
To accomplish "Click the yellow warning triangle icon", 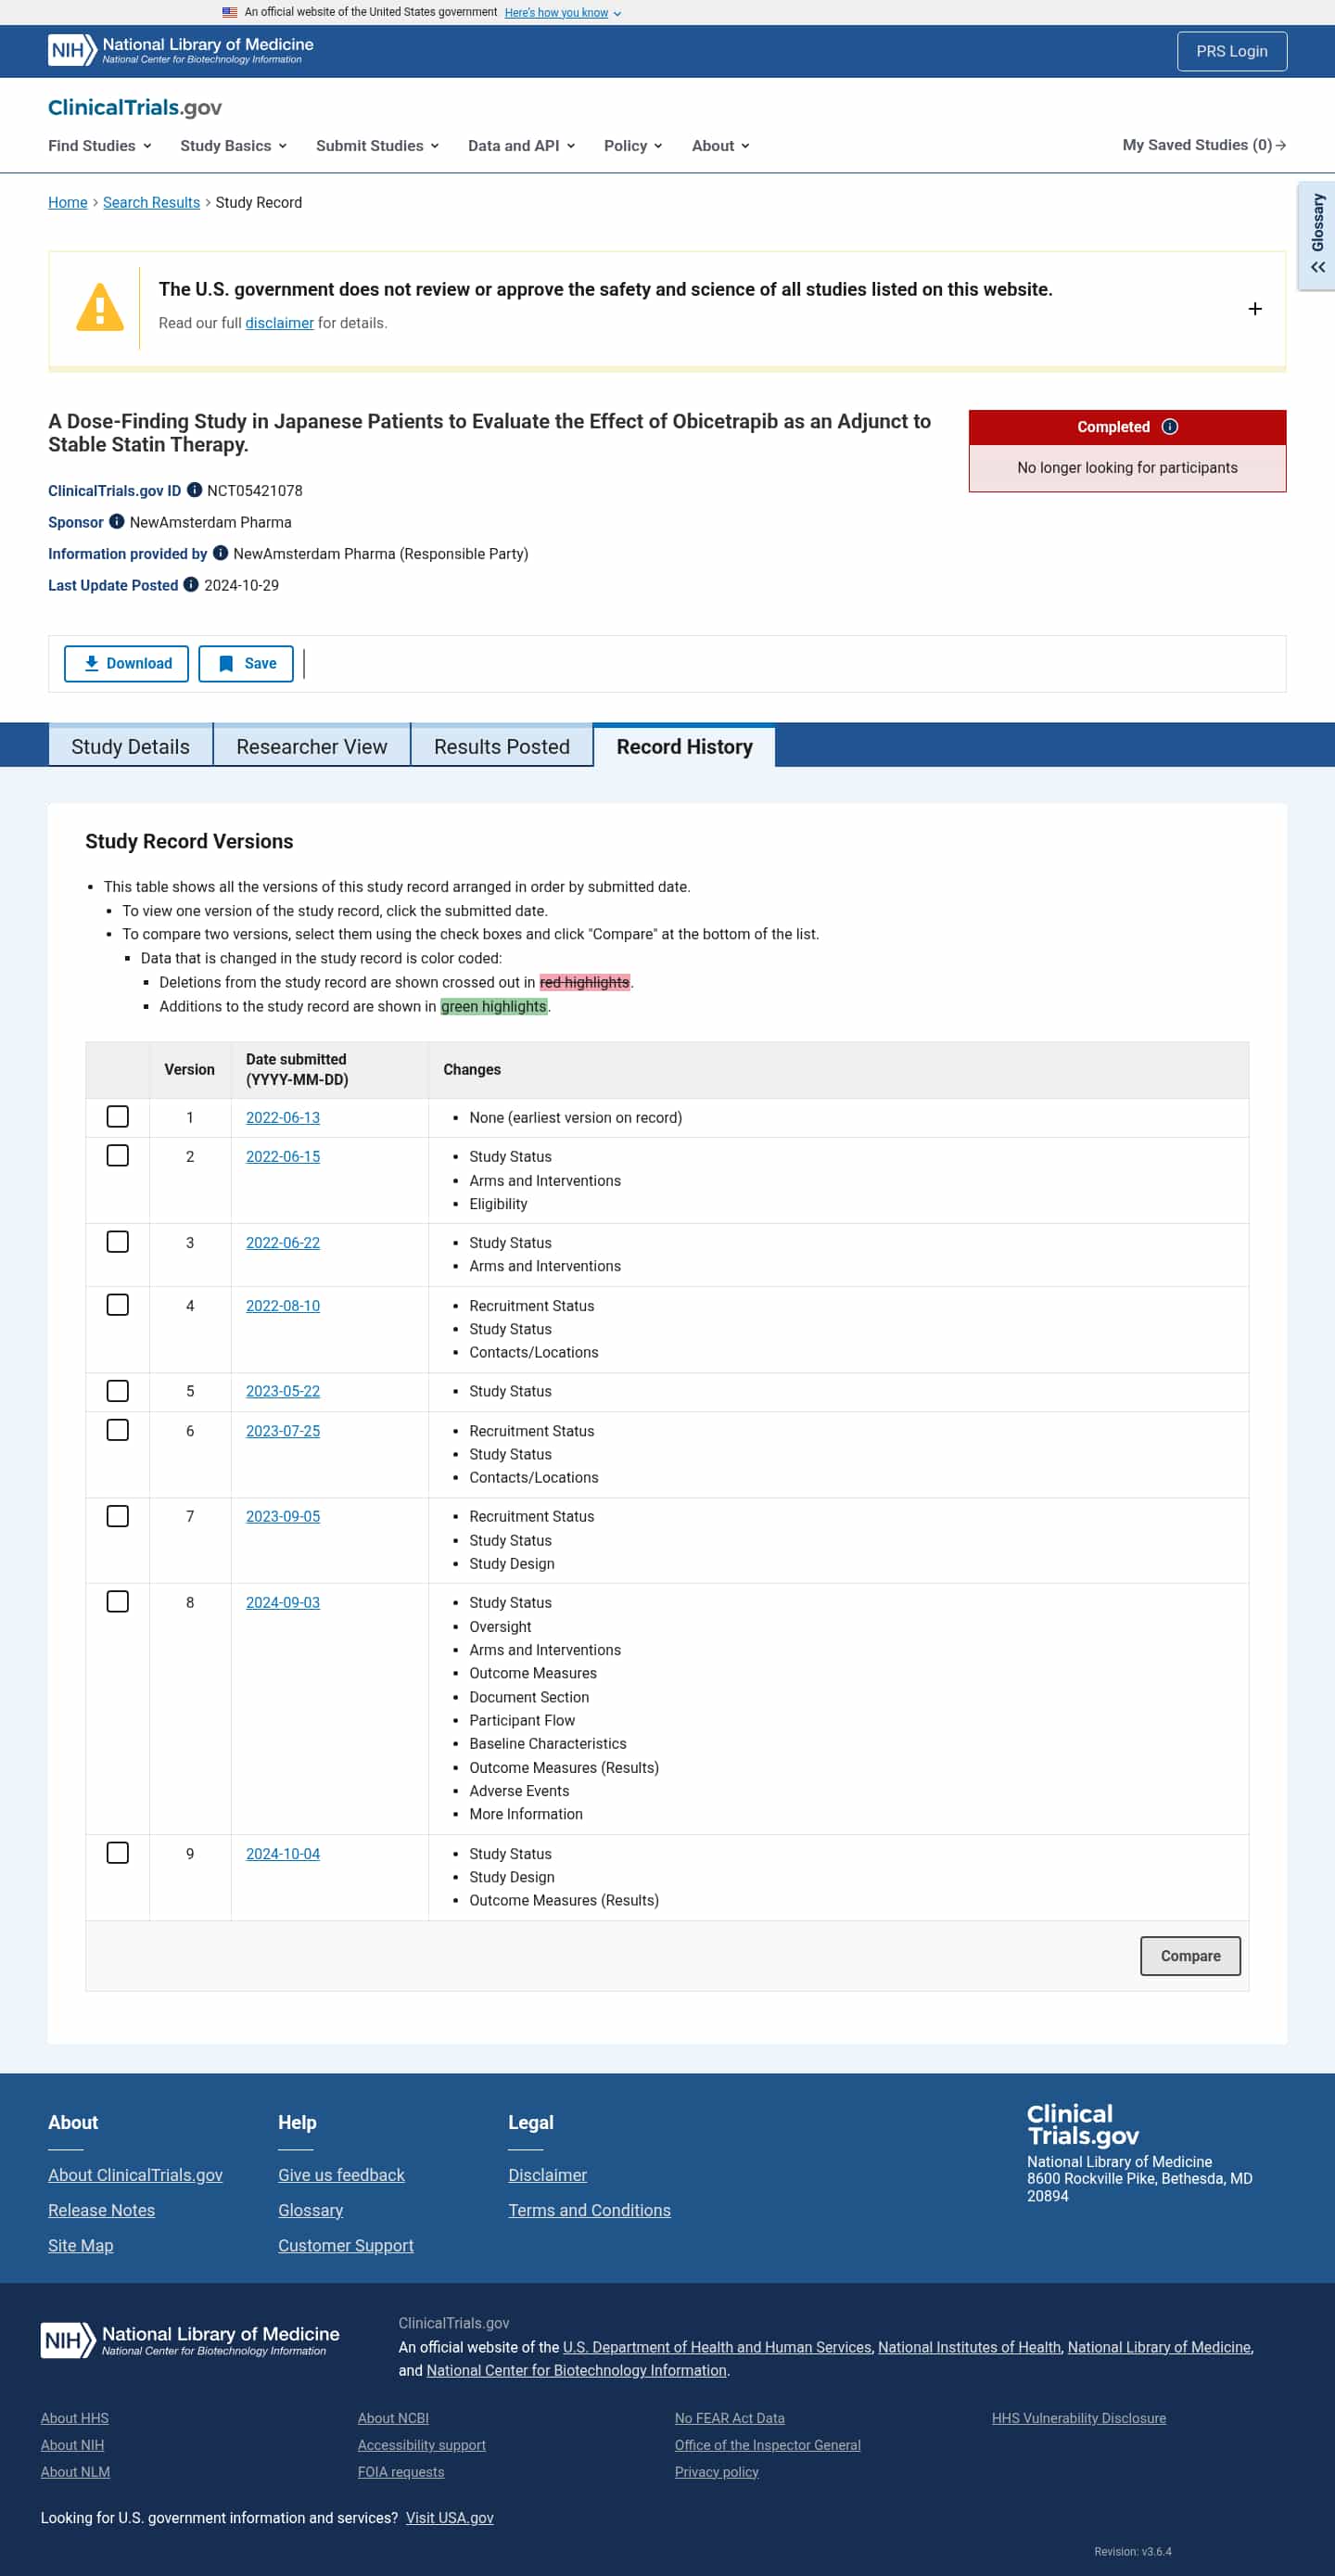I will point(100,307).
